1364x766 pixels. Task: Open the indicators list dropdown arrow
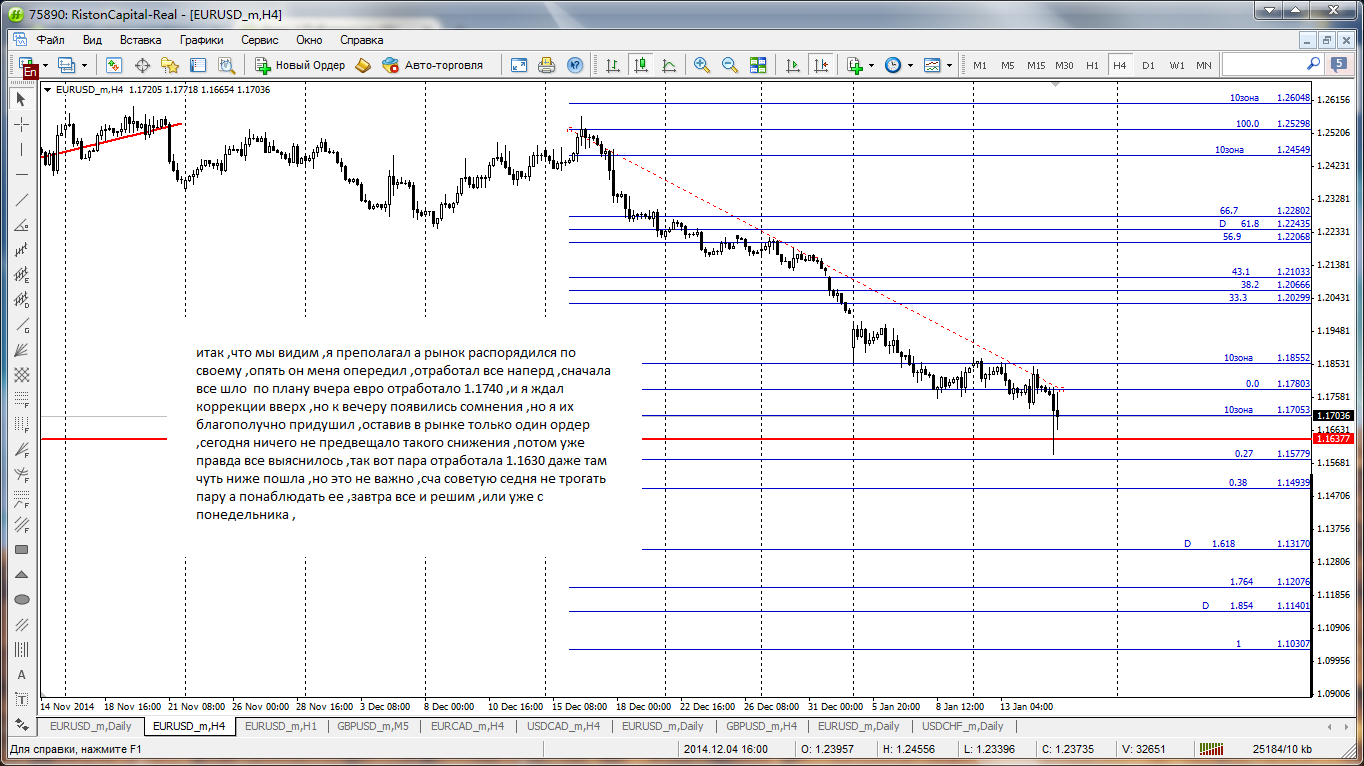pyautogui.click(x=871, y=65)
